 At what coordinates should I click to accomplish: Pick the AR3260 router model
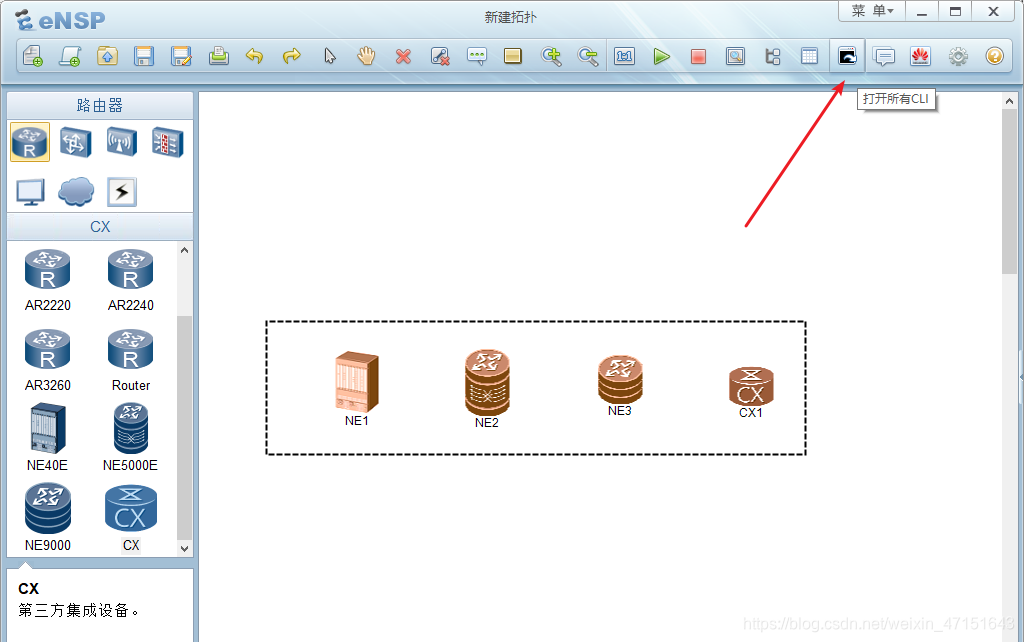[48, 361]
